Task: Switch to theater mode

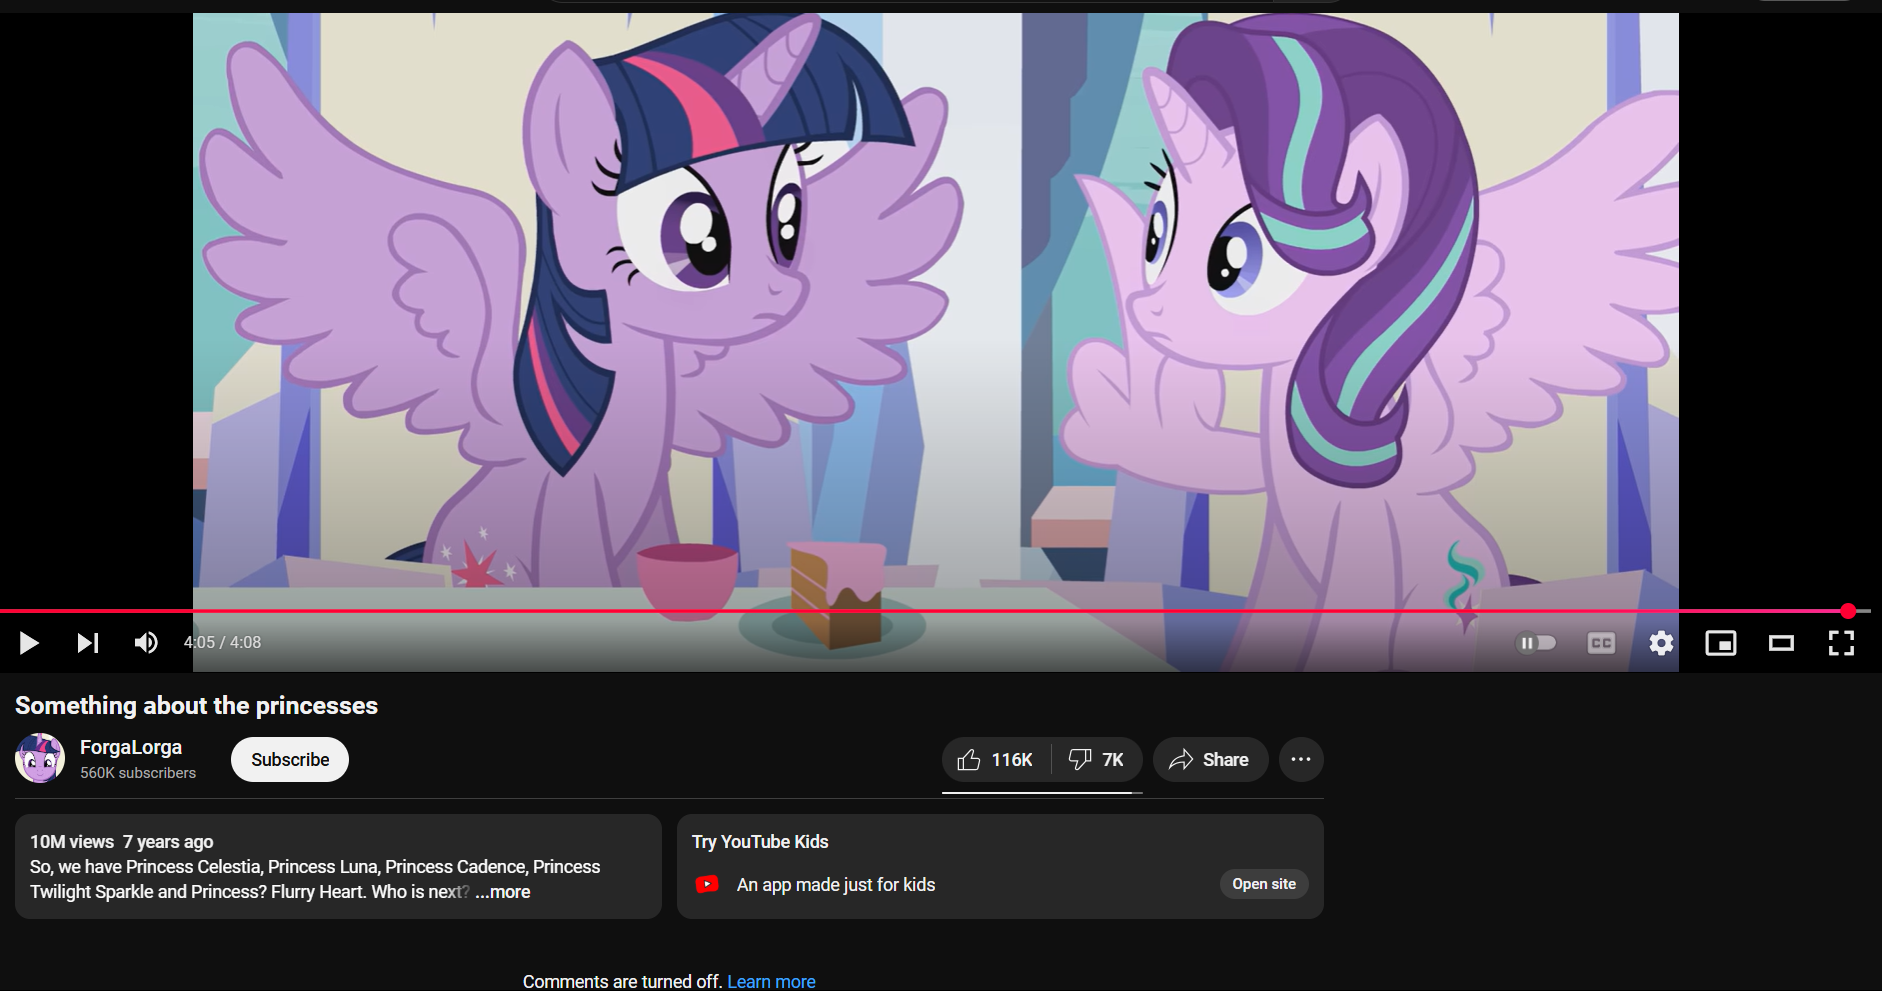Action: pyautogui.click(x=1781, y=643)
